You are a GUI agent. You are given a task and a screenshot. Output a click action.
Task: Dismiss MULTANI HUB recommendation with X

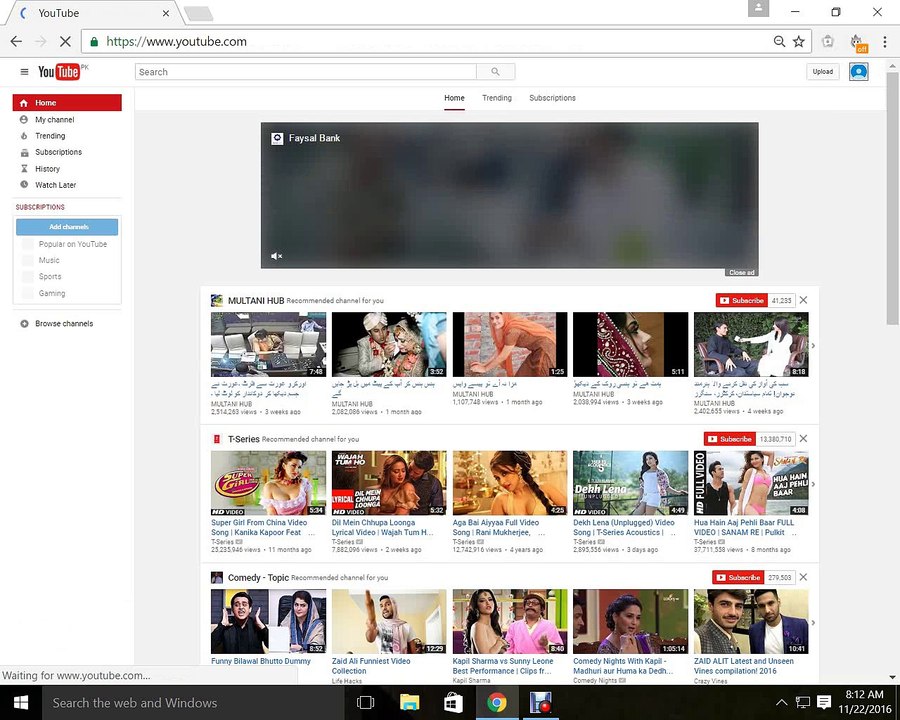click(803, 300)
